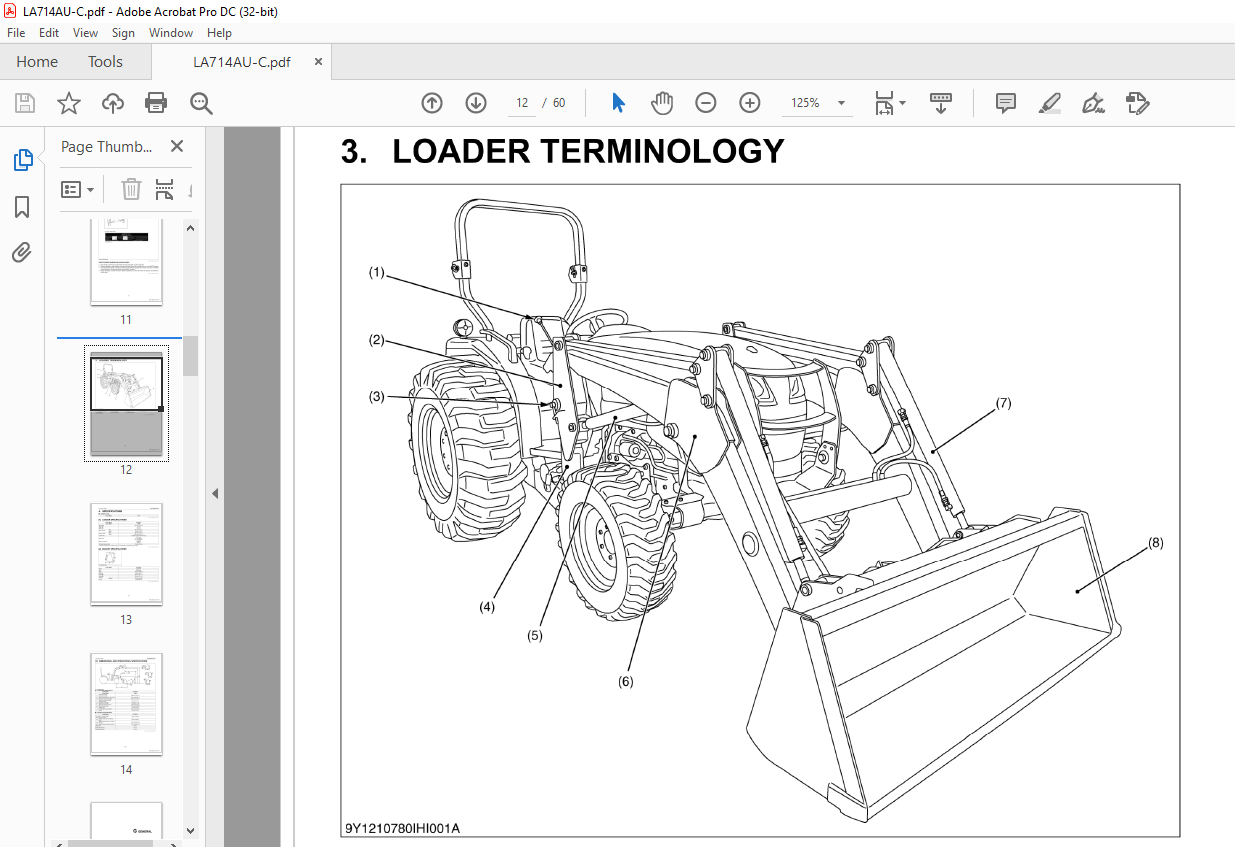Close the LA714AU-C.pdf tab

(x=318, y=62)
